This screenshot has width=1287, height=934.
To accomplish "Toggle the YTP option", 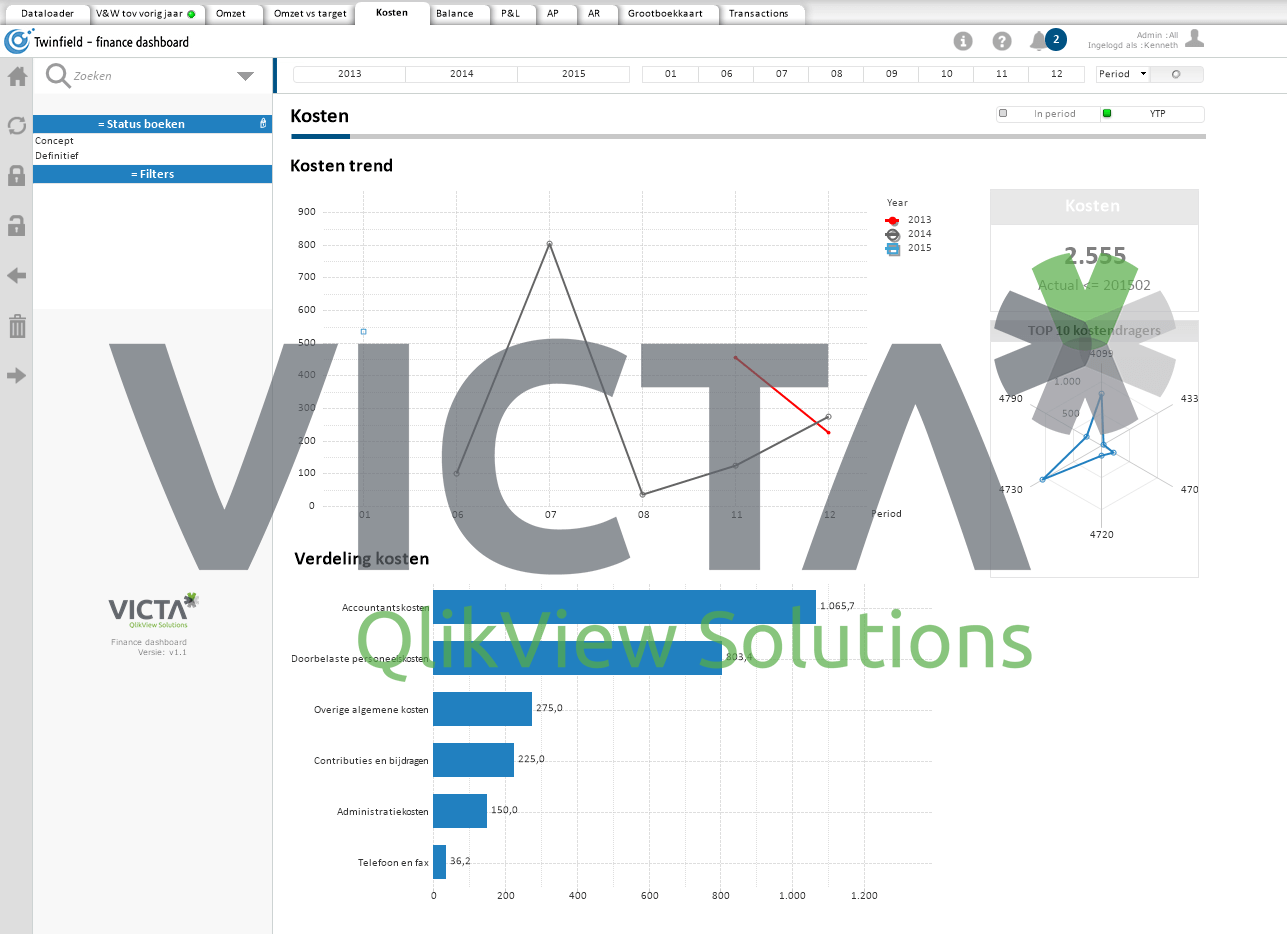I will 1152,114.
